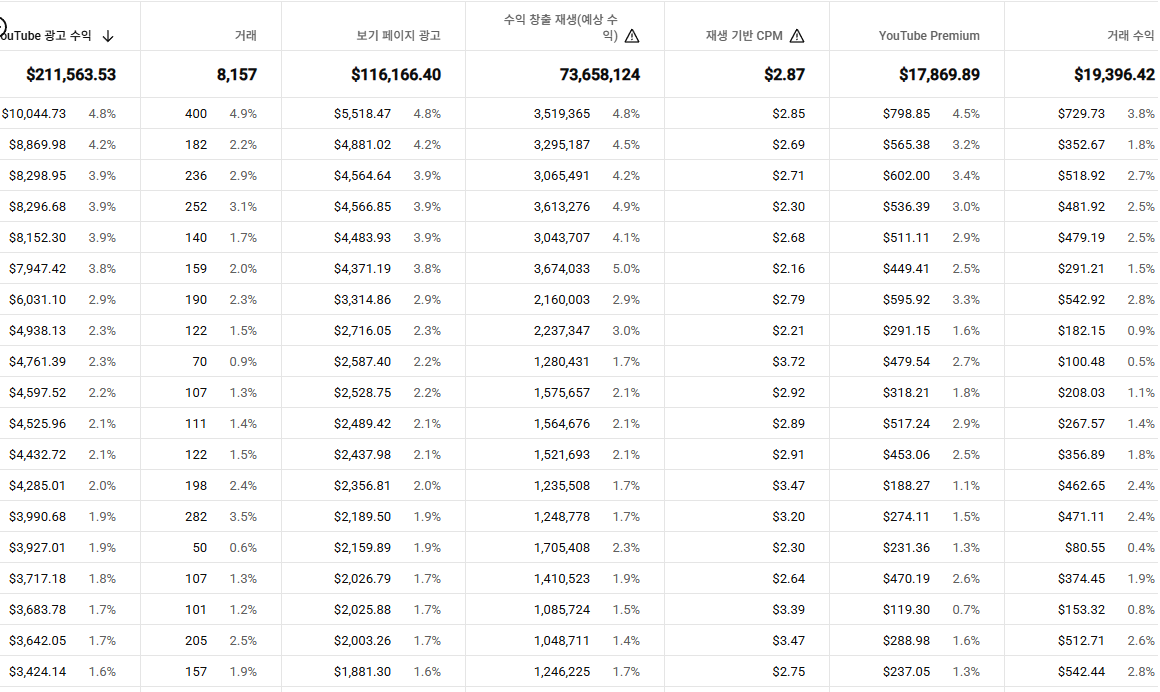The height and width of the screenshot is (692, 1160).
Task: Sort by 보기 페이지 광고 column header
Action: (398, 36)
